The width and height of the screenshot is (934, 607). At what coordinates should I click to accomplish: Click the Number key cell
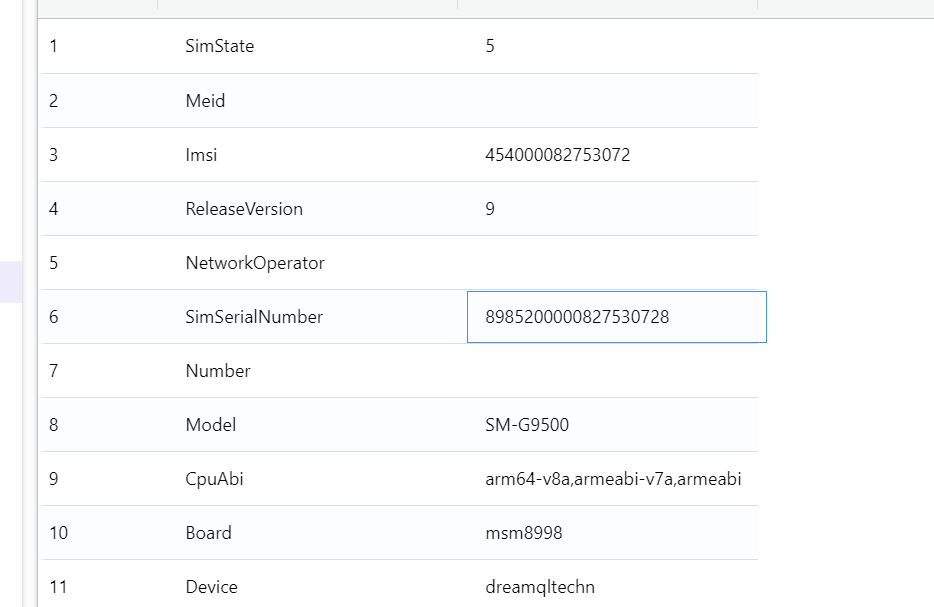click(218, 371)
